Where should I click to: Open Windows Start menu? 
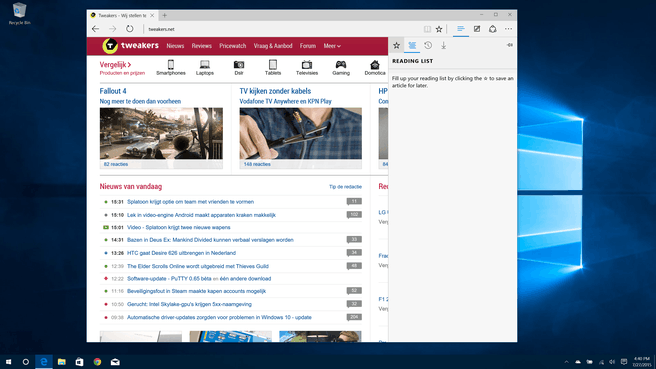tap(8, 362)
